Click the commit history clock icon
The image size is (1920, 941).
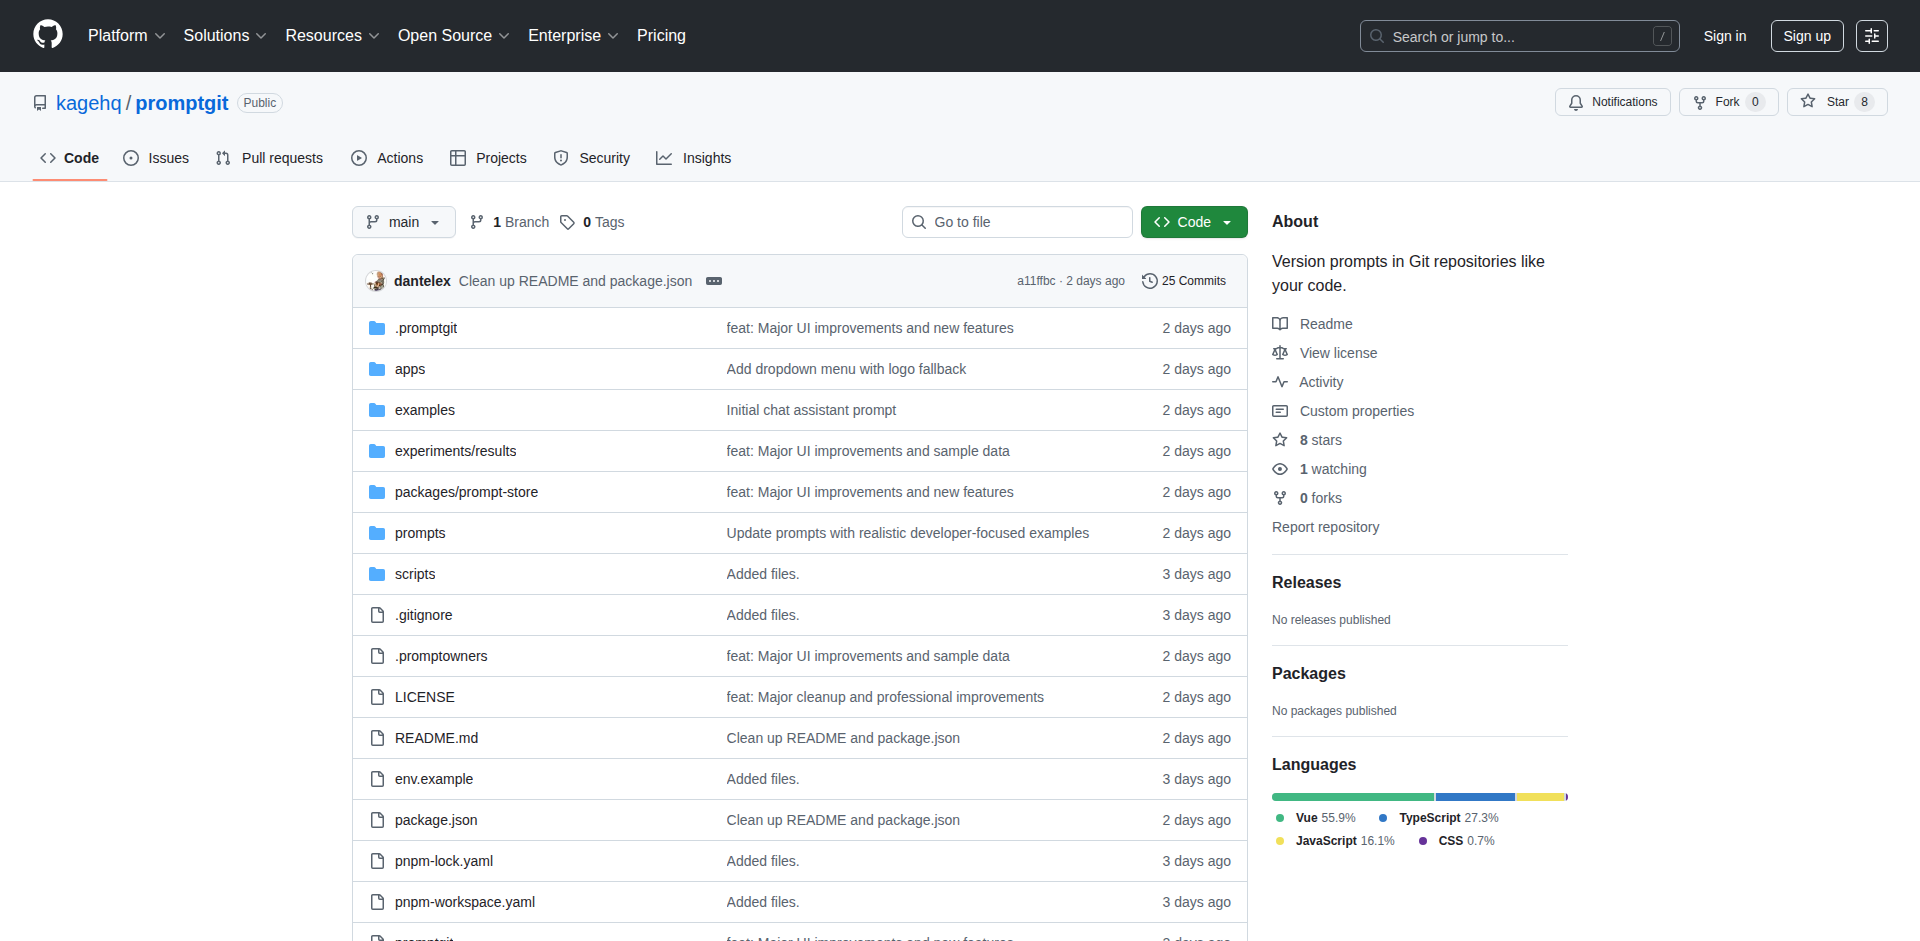tap(1150, 281)
